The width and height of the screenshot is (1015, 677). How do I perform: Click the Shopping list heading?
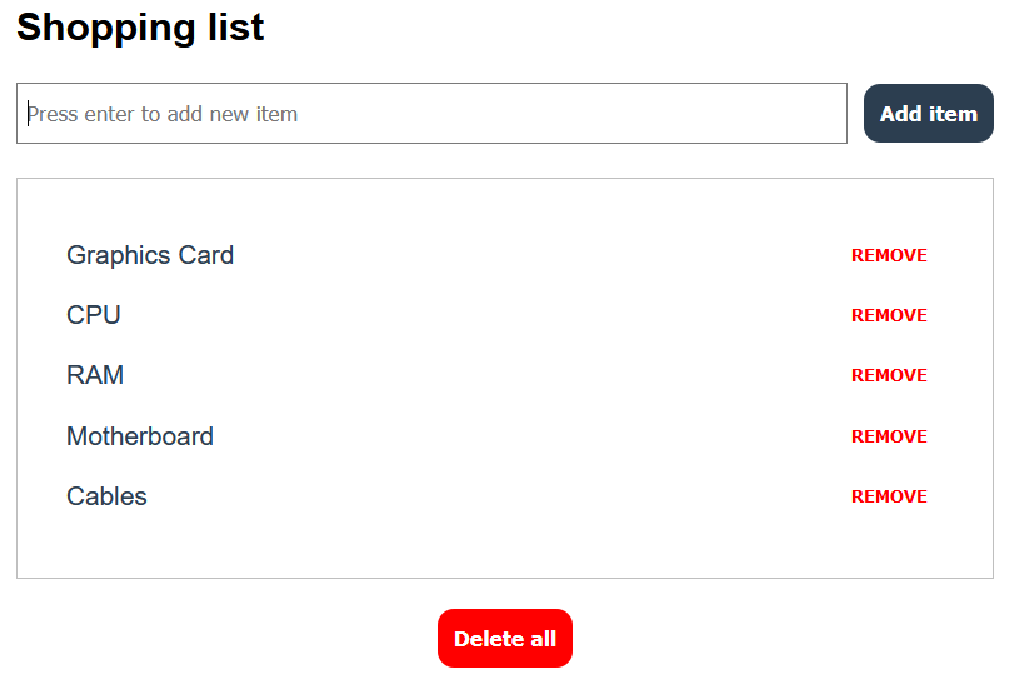(x=140, y=27)
